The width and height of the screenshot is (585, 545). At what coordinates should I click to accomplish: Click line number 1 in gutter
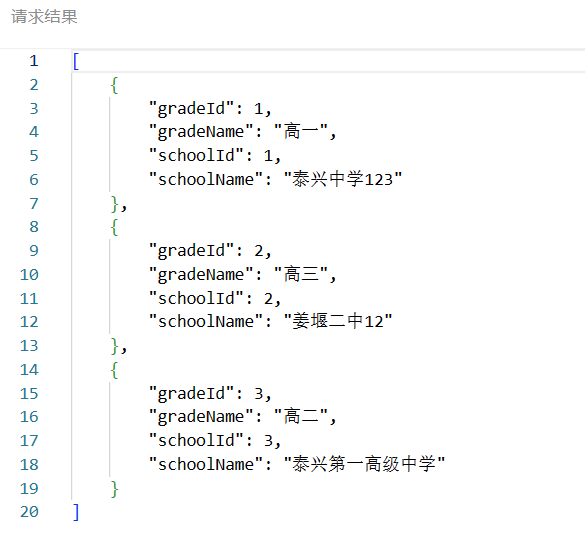(x=34, y=61)
